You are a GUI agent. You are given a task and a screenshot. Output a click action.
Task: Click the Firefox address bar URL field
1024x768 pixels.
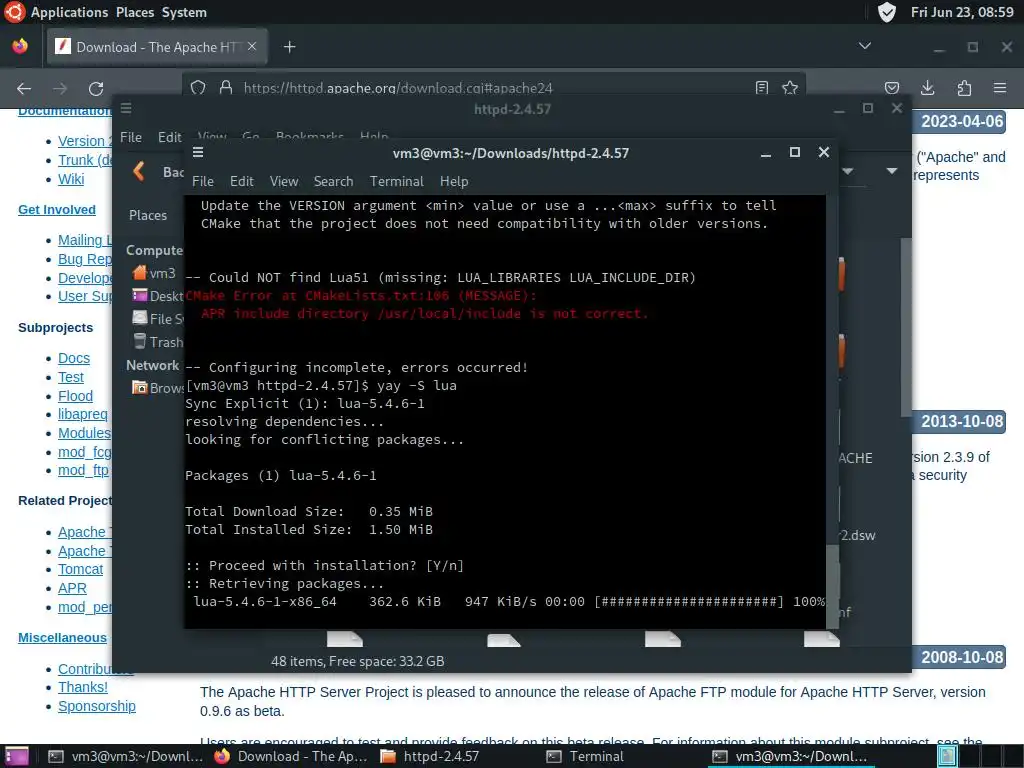(493, 88)
